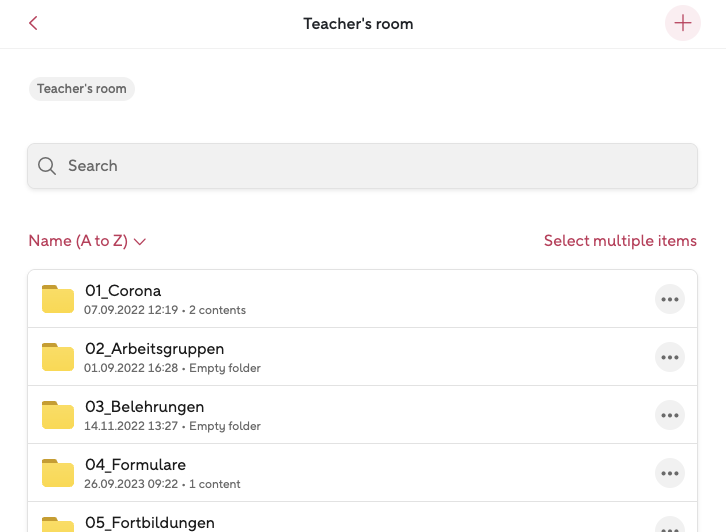Open more options for 01_Corona
Image resolution: width=726 pixels, height=532 pixels.
(x=669, y=299)
